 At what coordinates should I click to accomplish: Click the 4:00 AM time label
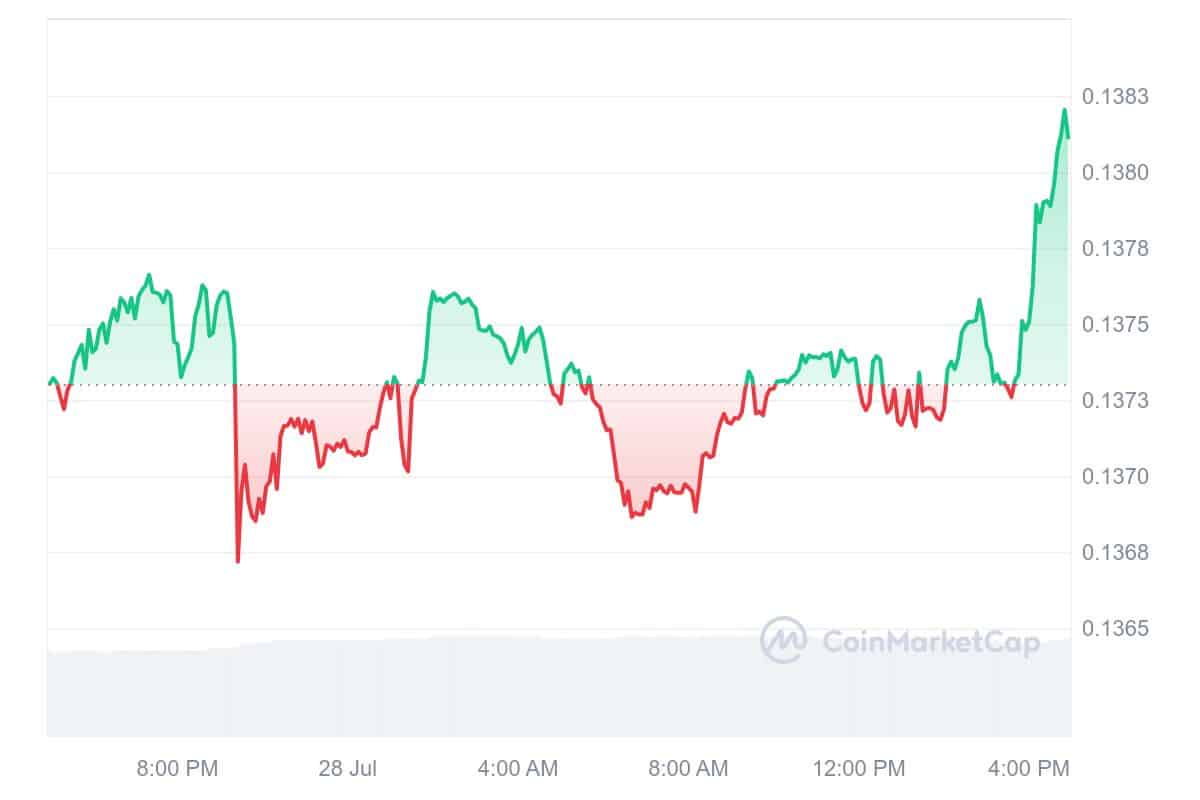point(518,769)
